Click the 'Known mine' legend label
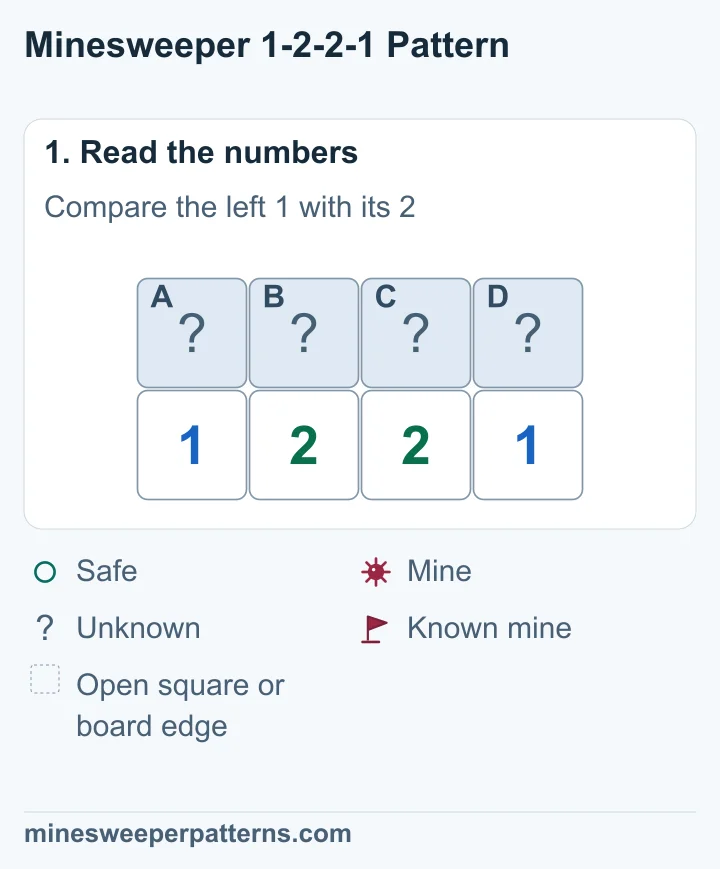The height and width of the screenshot is (869, 720). point(489,628)
